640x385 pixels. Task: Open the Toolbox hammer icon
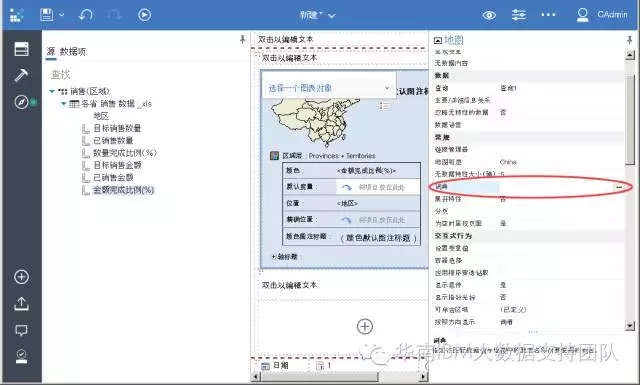[x=21, y=75]
